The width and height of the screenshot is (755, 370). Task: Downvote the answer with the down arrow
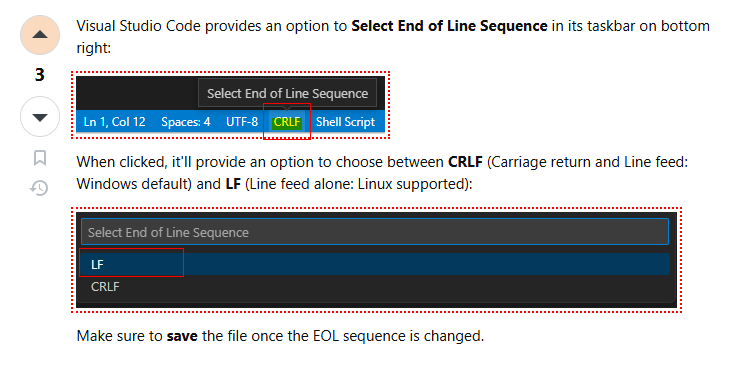(40, 117)
